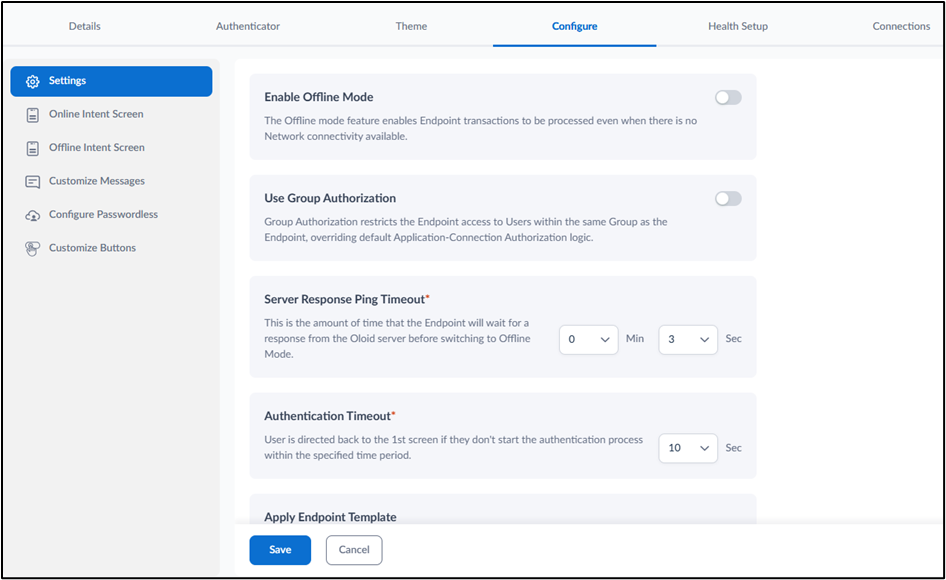Open the ping timeout seconds dropdown

pos(688,339)
